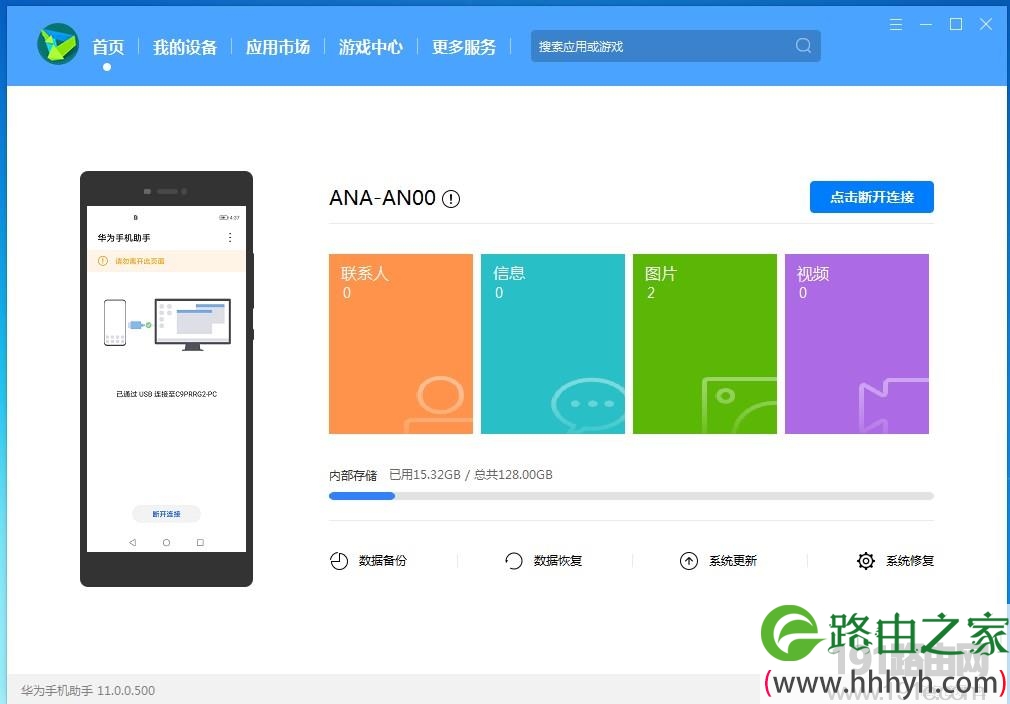This screenshot has height=704, width=1010.
Task: Click warning icon in phone preview banner
Action: coord(102,261)
